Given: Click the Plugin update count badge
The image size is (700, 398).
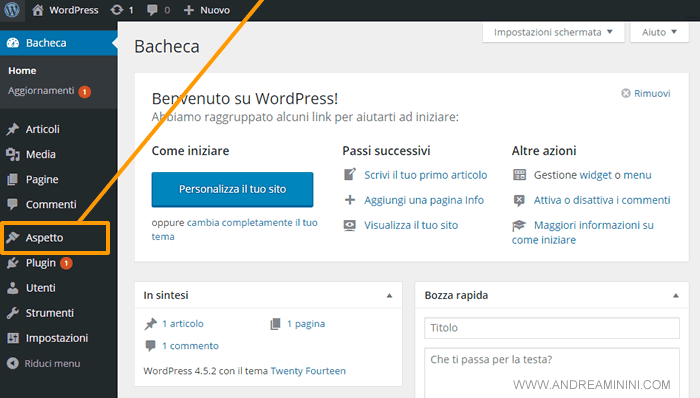Looking at the screenshot, I should (66, 263).
